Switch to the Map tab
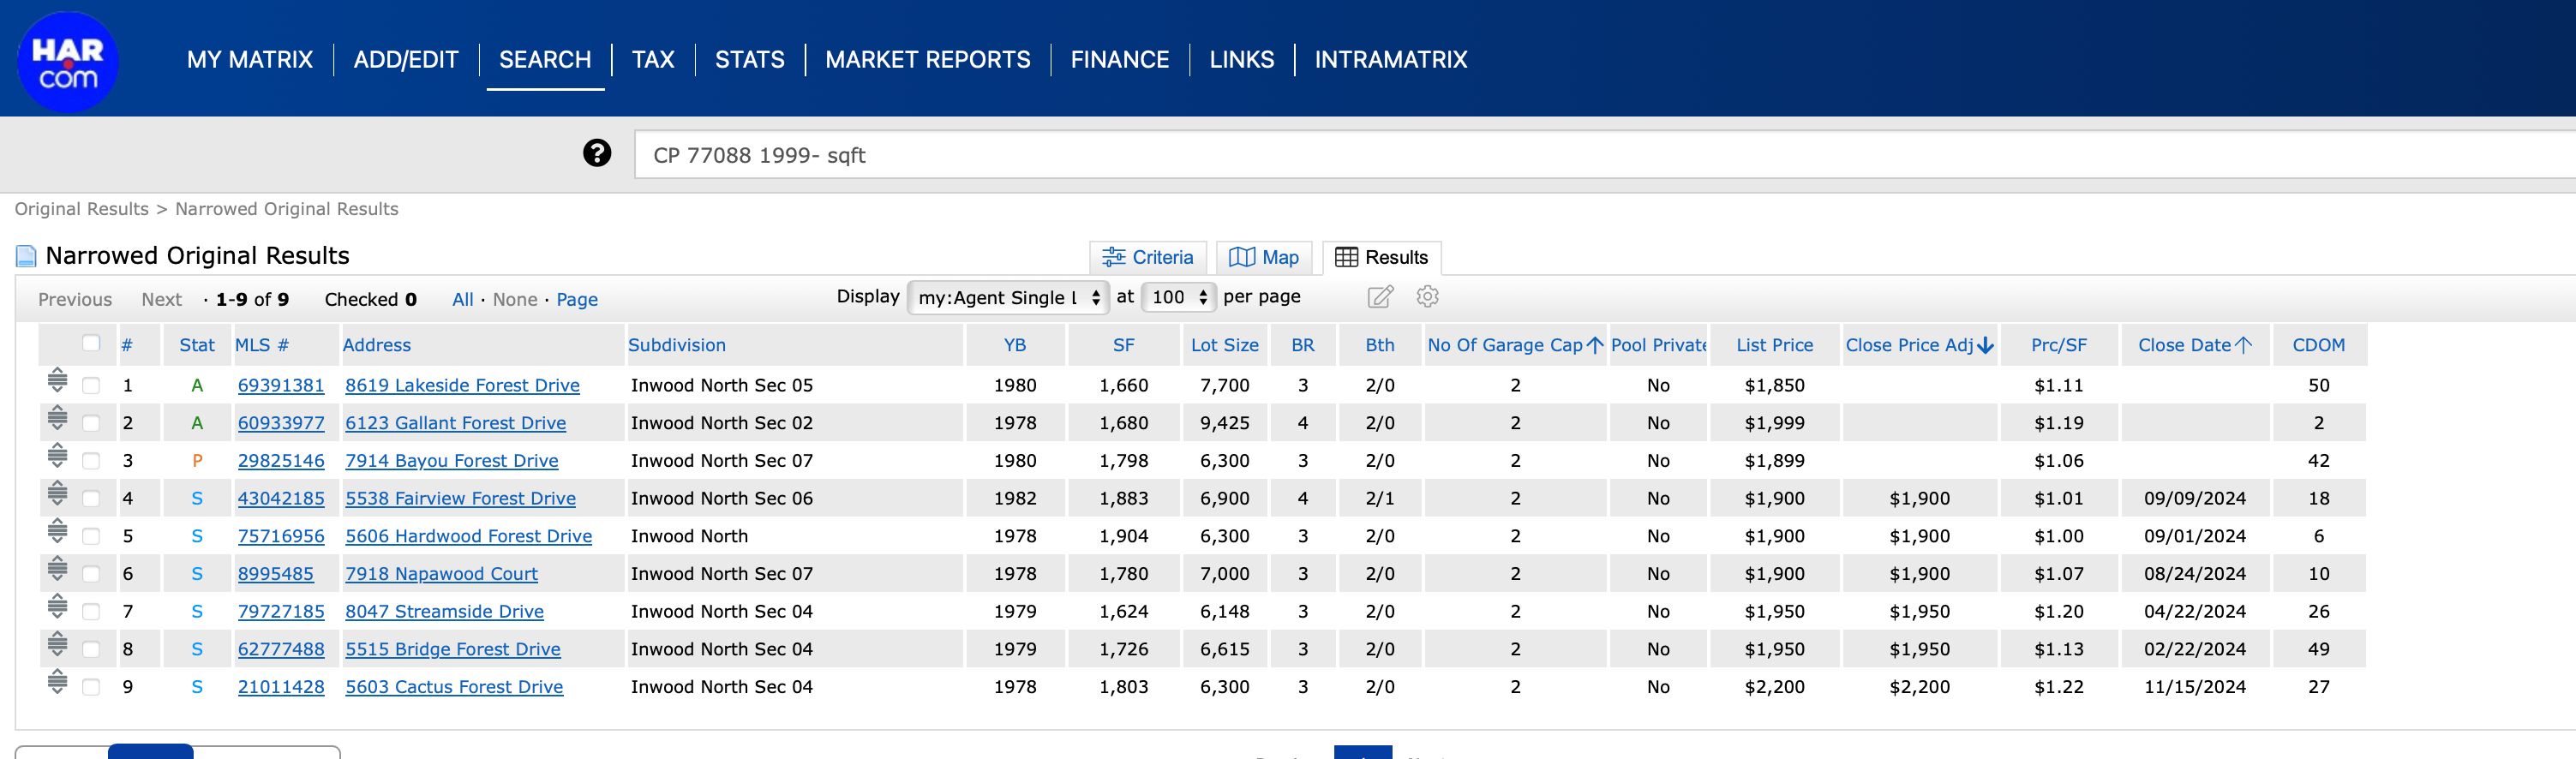This screenshot has width=2576, height=759. click(x=1264, y=258)
